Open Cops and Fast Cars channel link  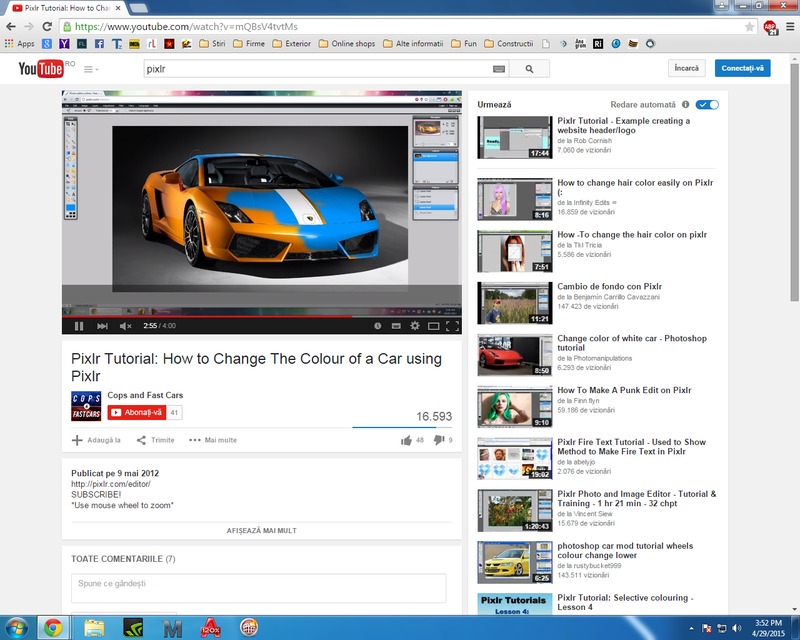145,395
